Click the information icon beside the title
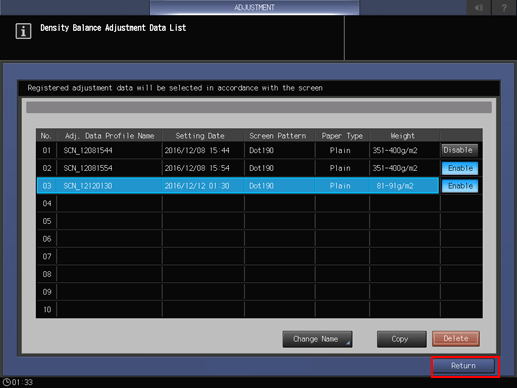The image size is (517, 388). click(x=23, y=31)
